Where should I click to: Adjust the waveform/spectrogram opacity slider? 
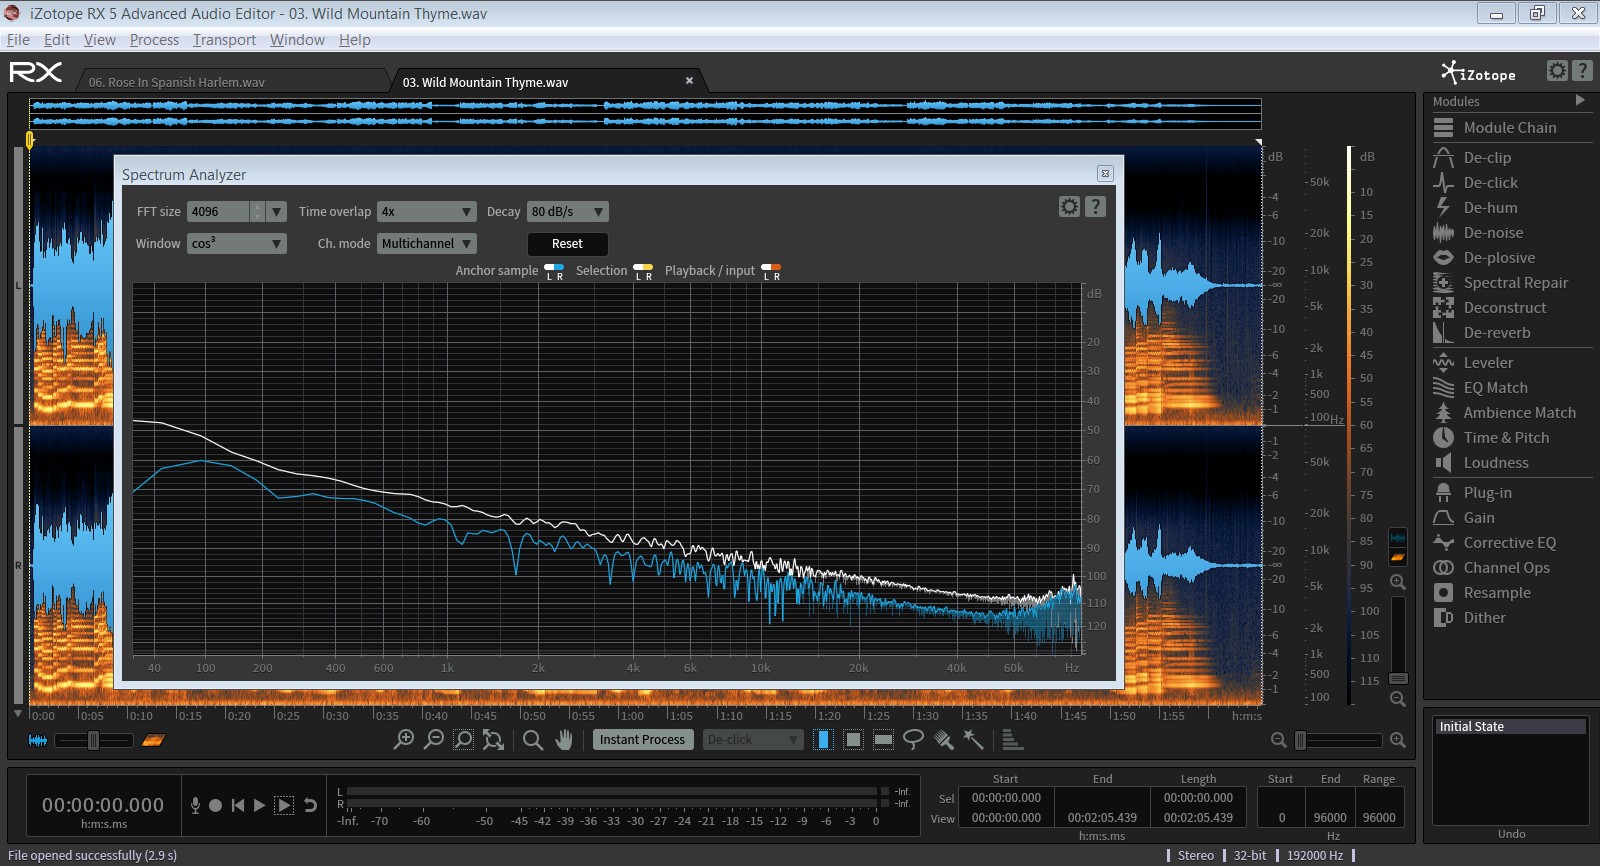93,740
